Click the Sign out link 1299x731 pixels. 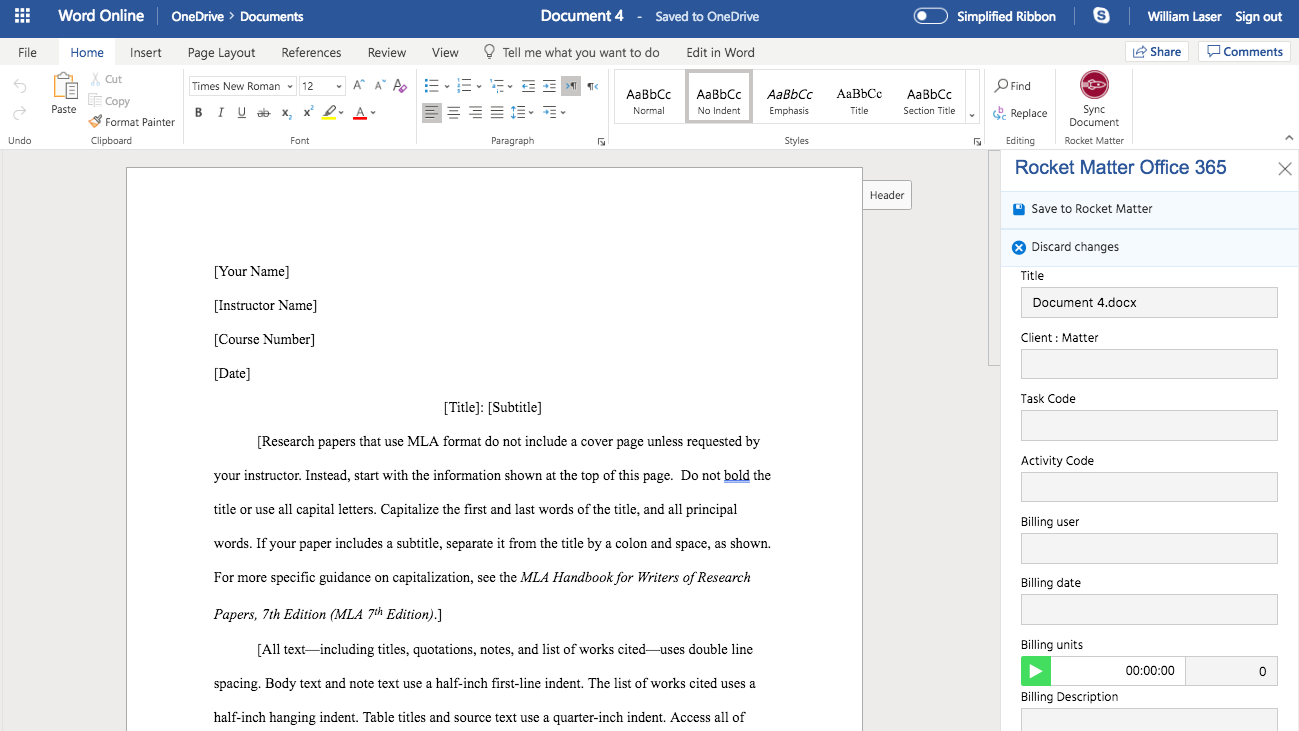pos(1258,16)
